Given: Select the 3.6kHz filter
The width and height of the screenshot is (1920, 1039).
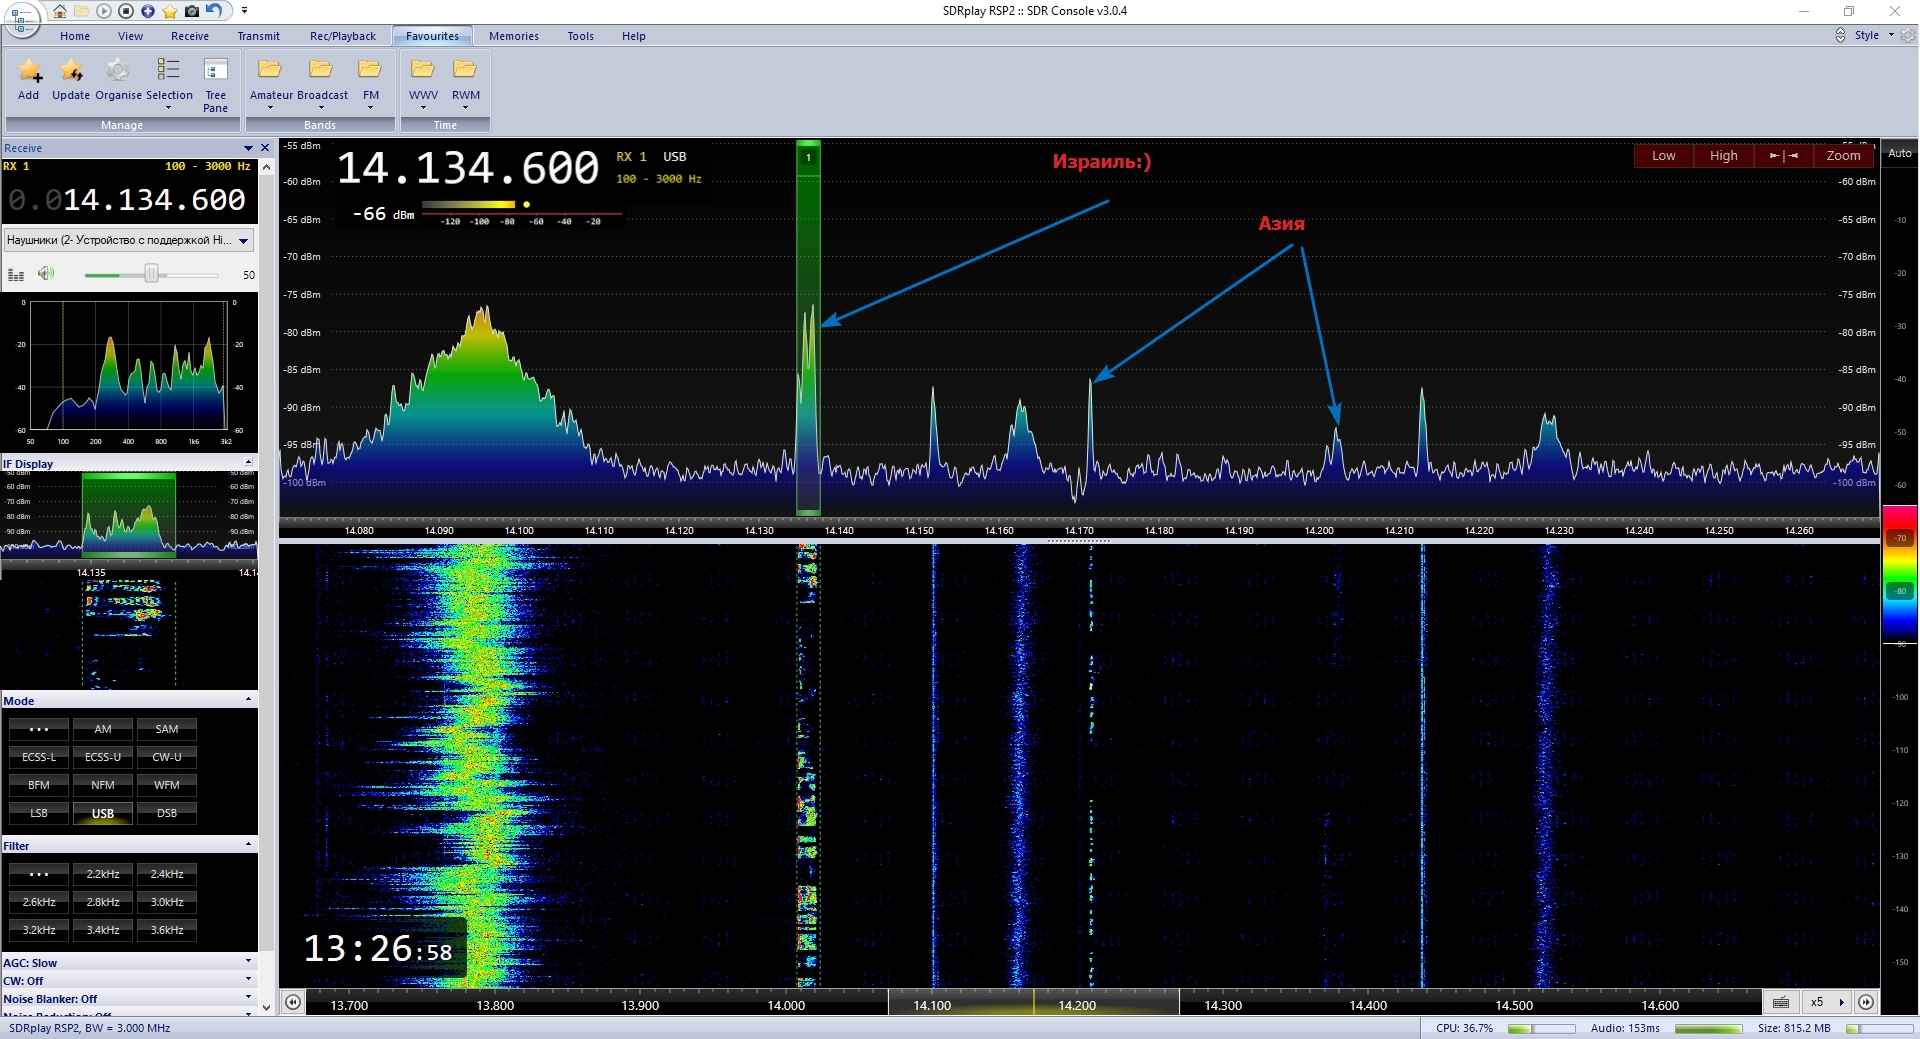Looking at the screenshot, I should click(167, 930).
